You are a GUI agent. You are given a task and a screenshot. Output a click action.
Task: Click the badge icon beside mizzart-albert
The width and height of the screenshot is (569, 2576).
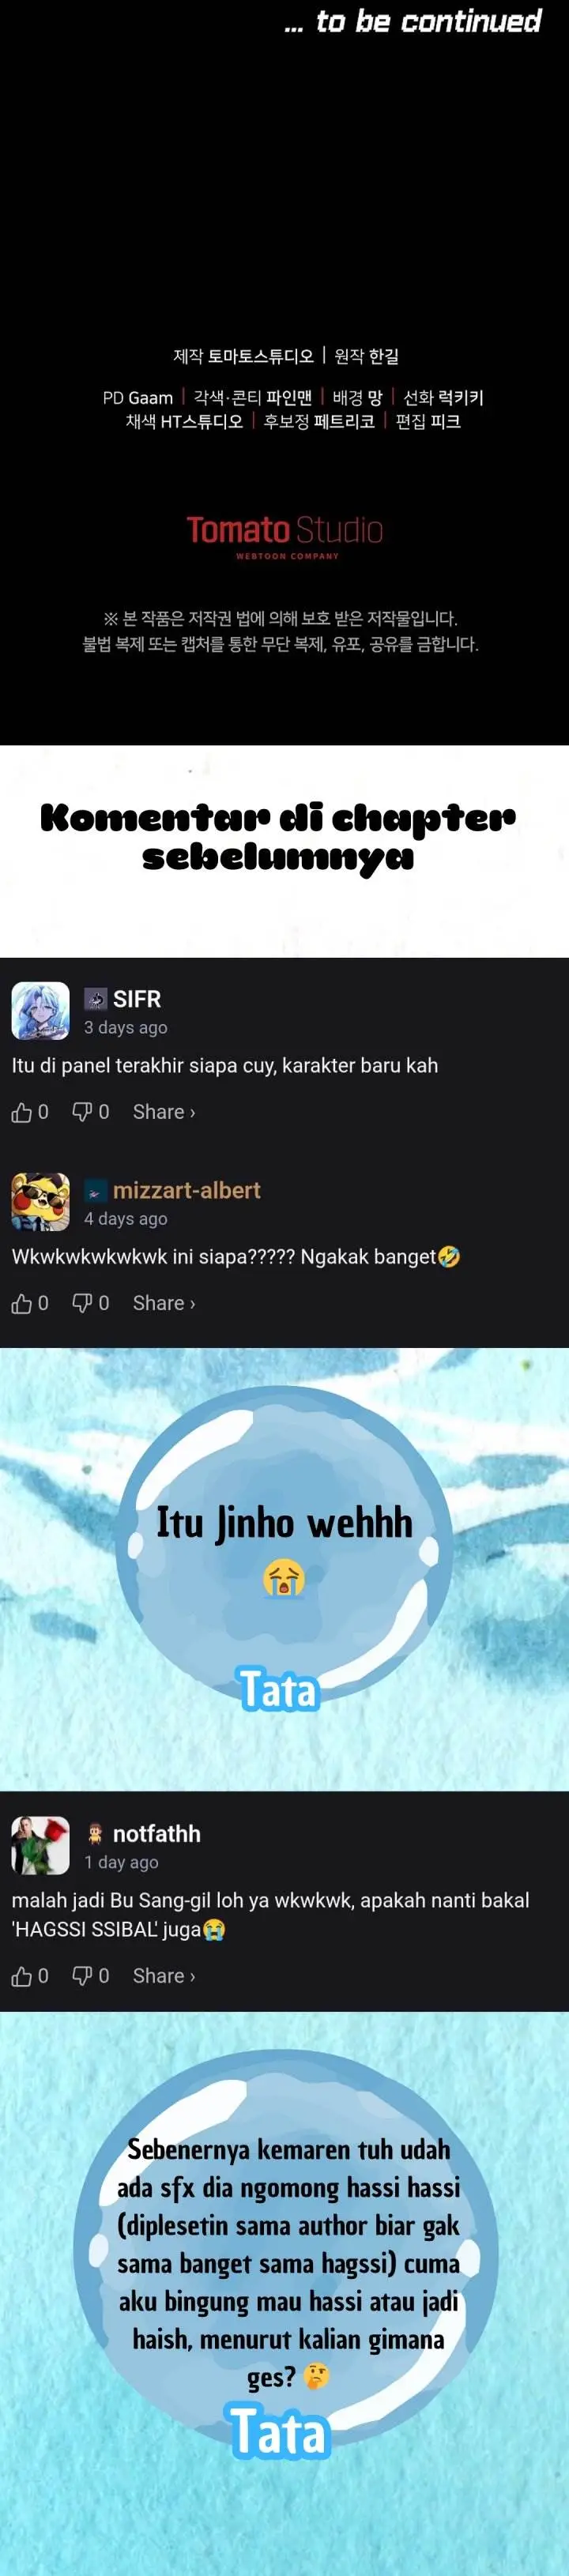click(x=95, y=1190)
